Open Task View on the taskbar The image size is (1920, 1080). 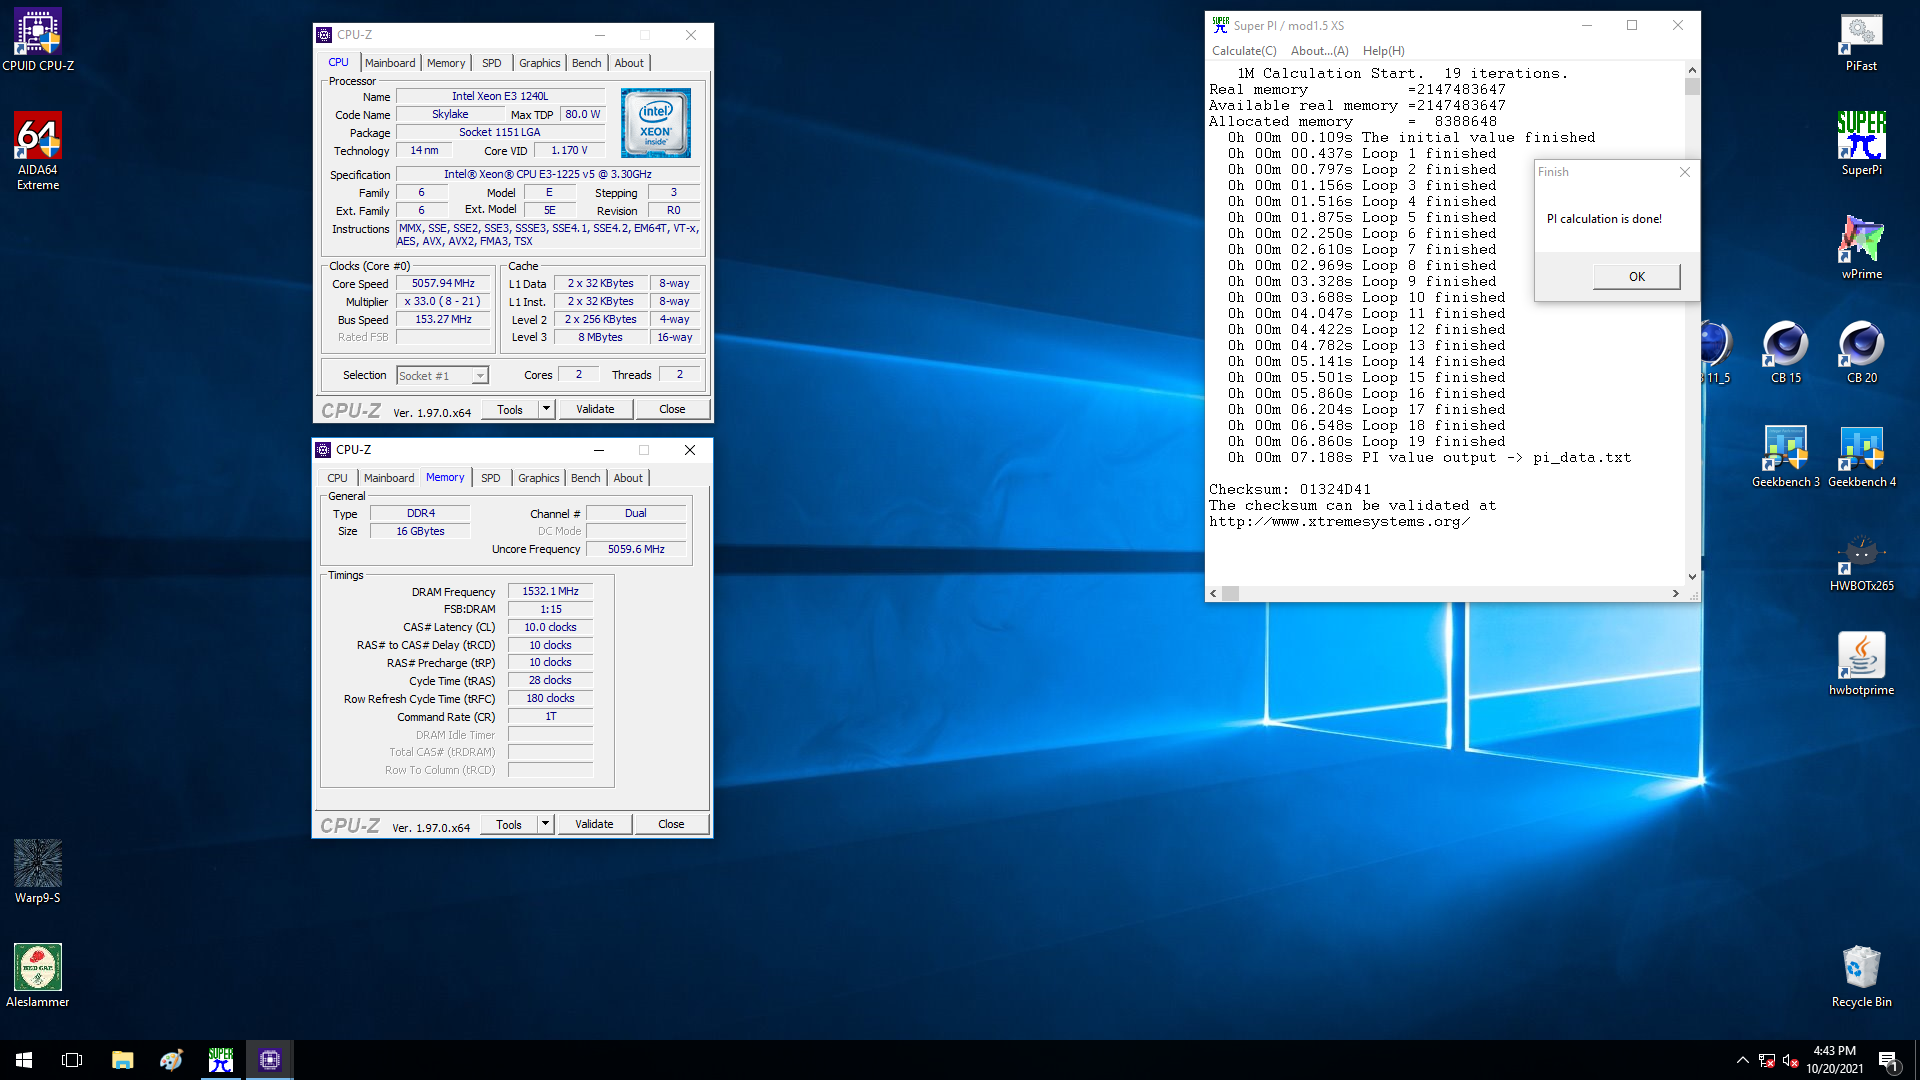(x=72, y=1060)
